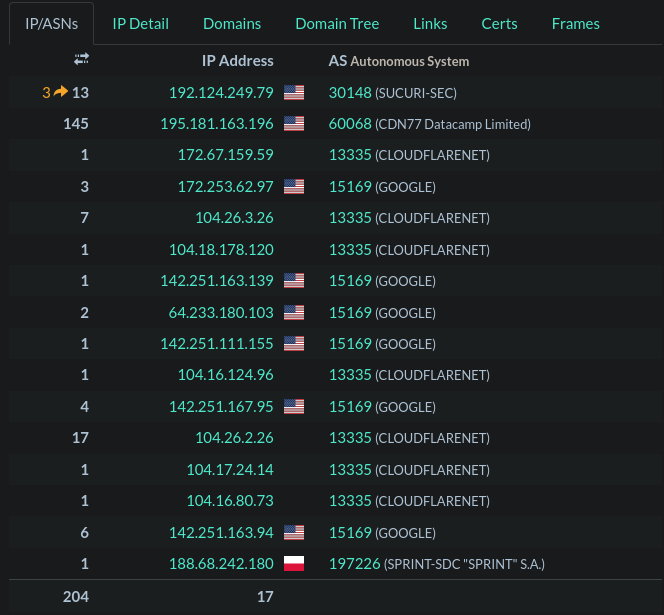Click the IP Address column header
Image resolution: width=664 pixels, height=615 pixels.
point(238,61)
